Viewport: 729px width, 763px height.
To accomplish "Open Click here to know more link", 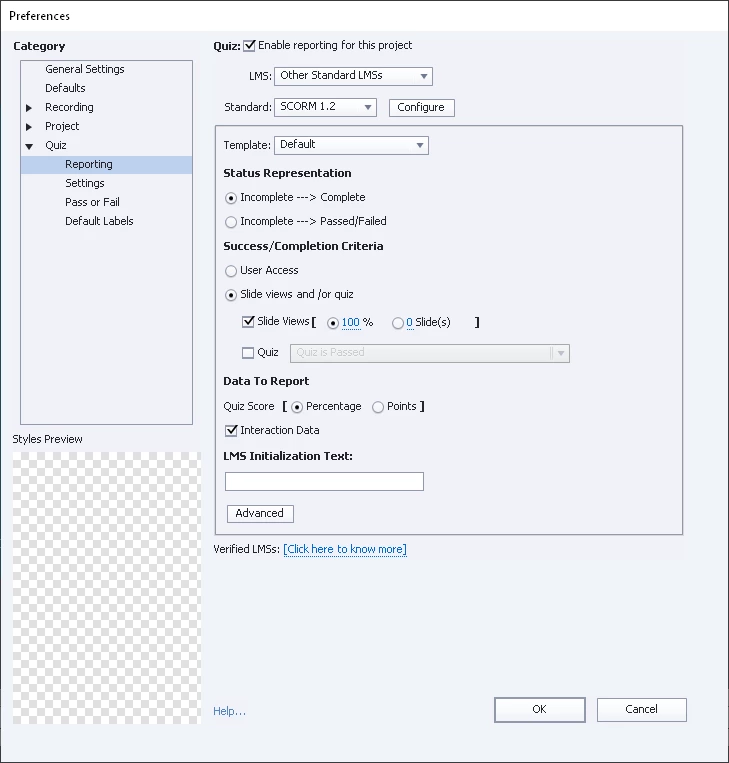I will 345,549.
